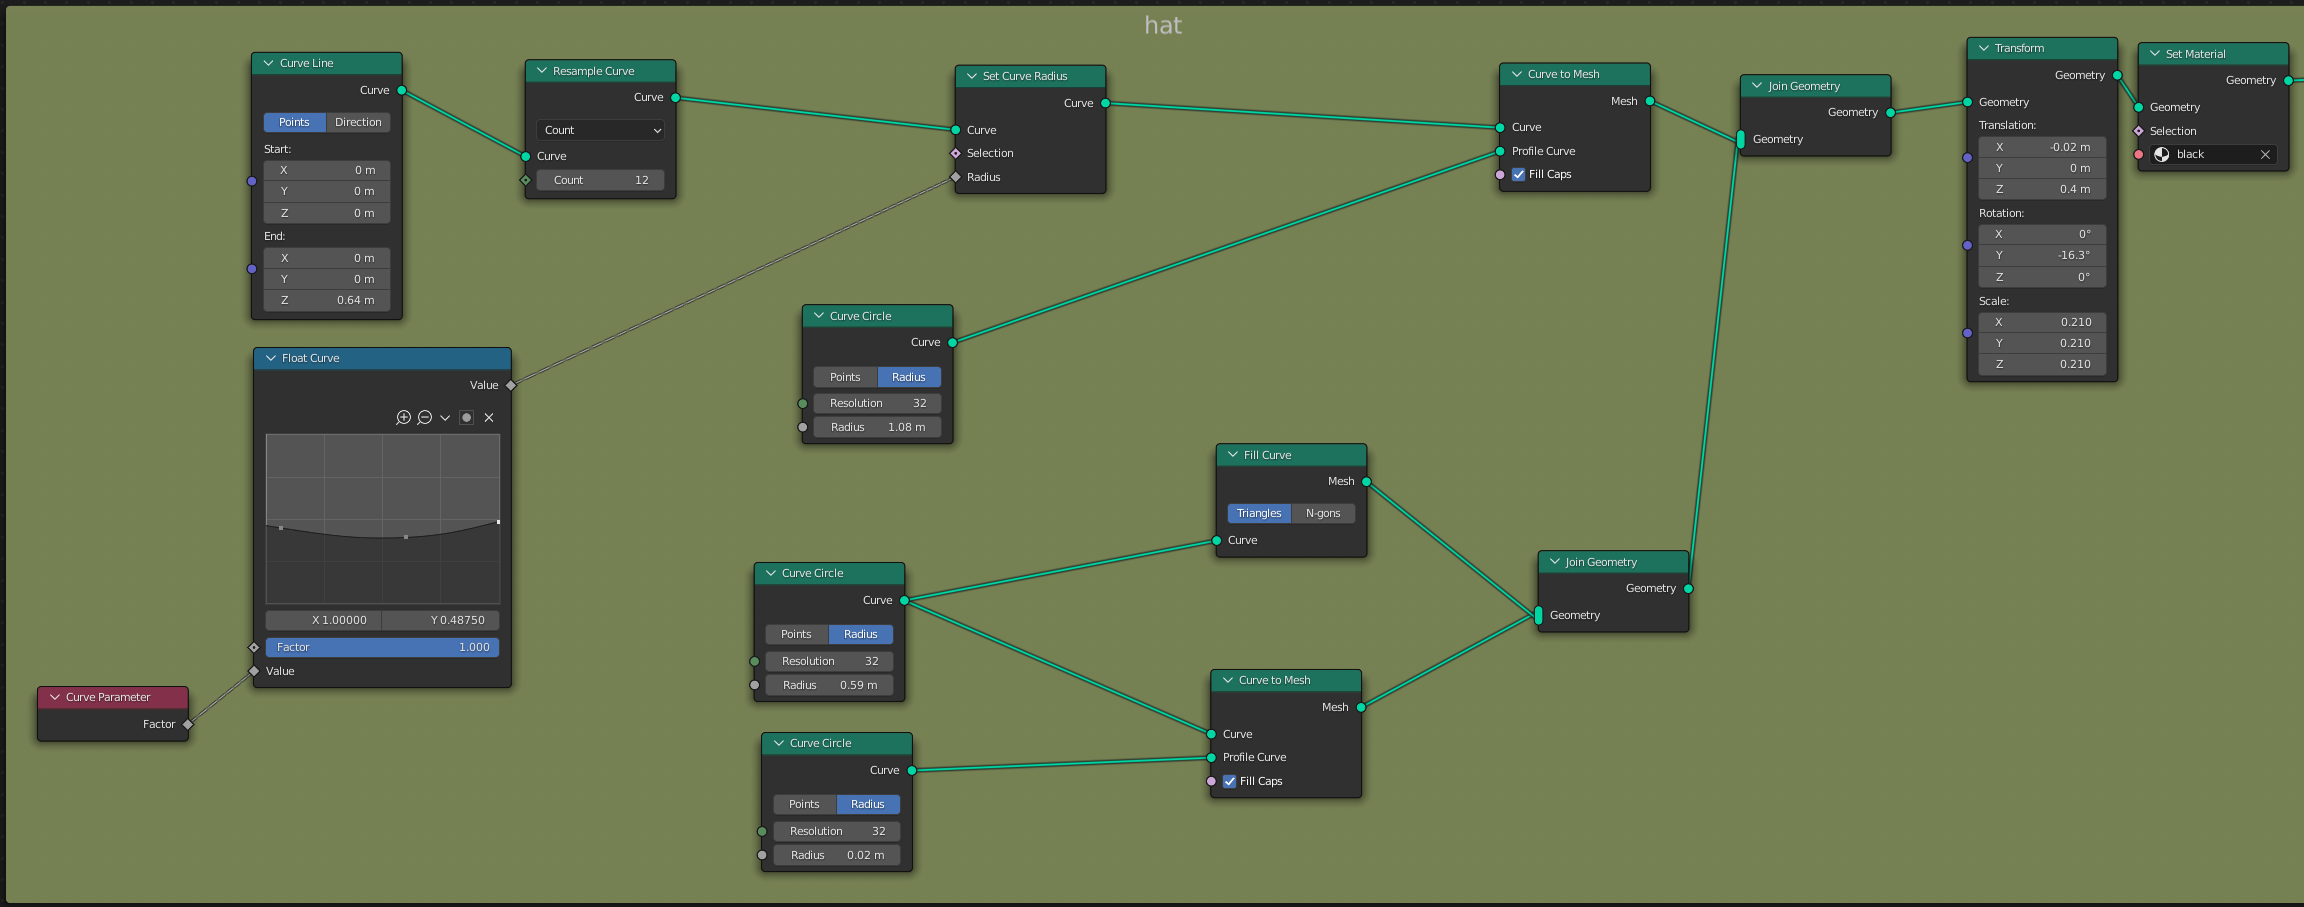The width and height of the screenshot is (2304, 907).
Task: Select the Curve Parameter node header
Action: point(113,697)
